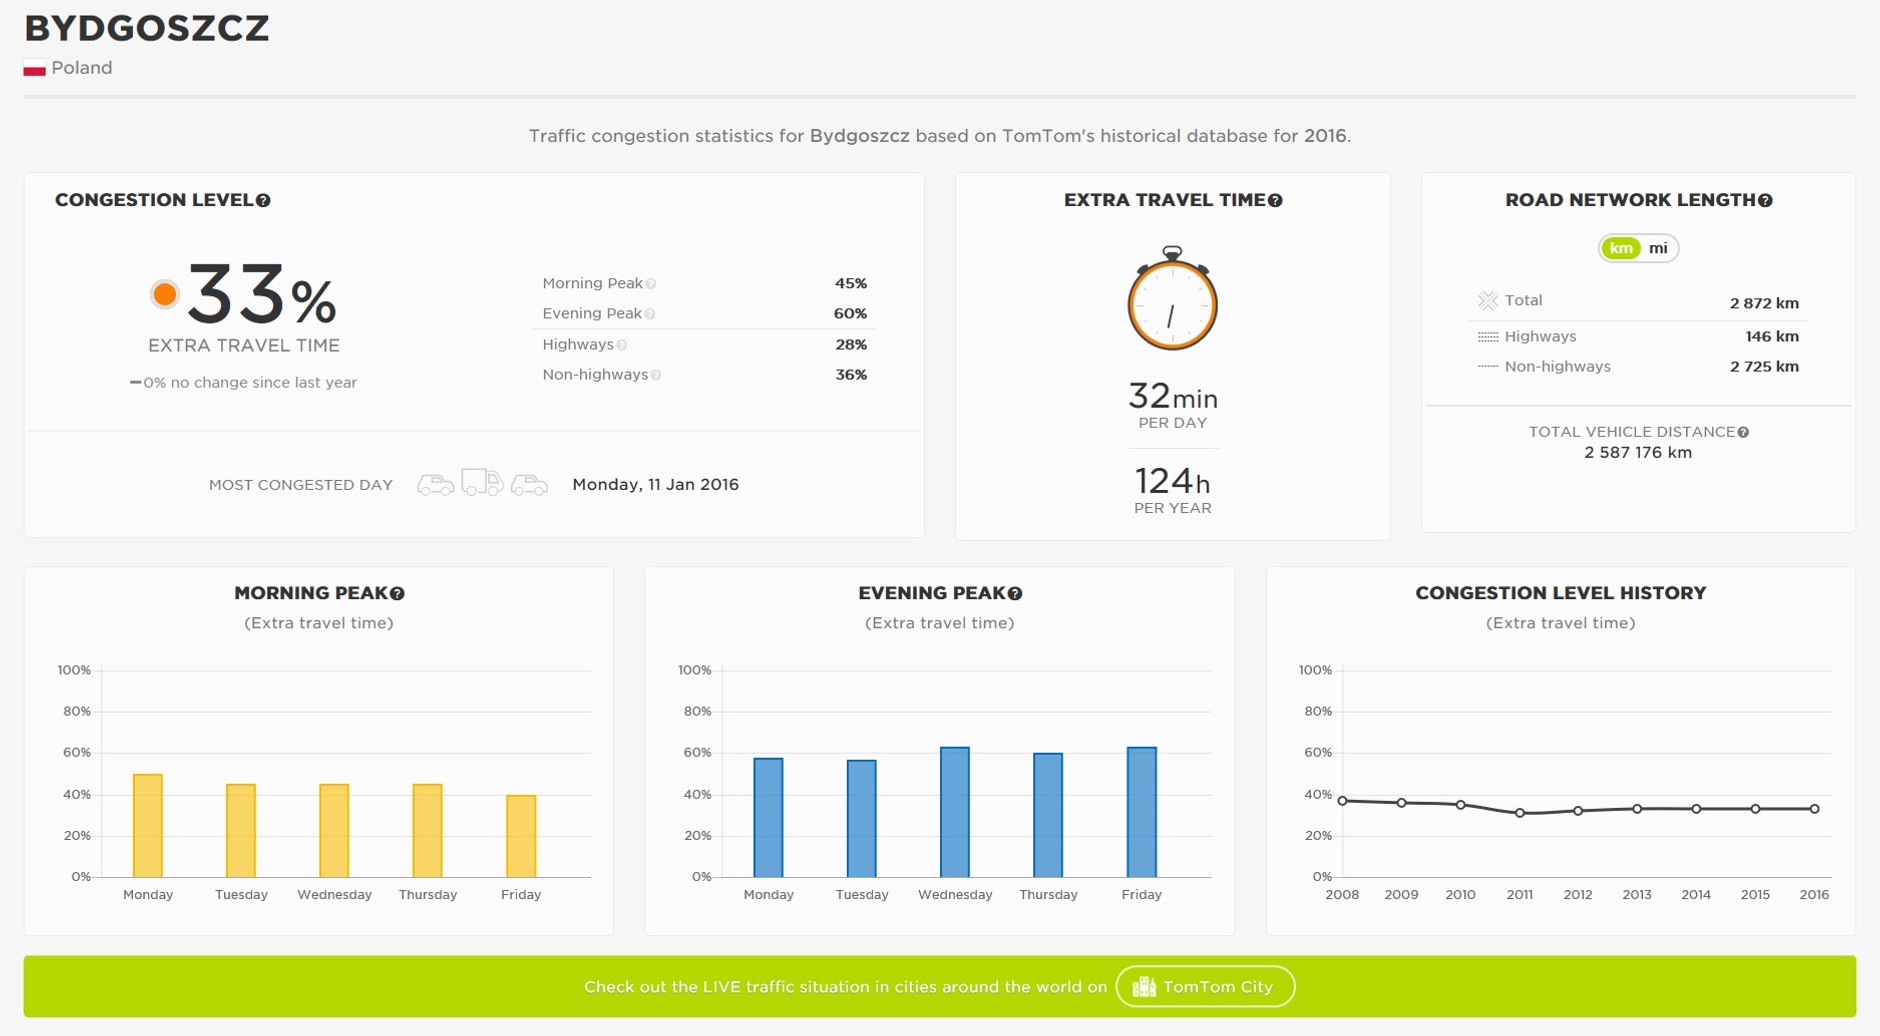Click the Morning Peak chart title help icon

point(397,594)
